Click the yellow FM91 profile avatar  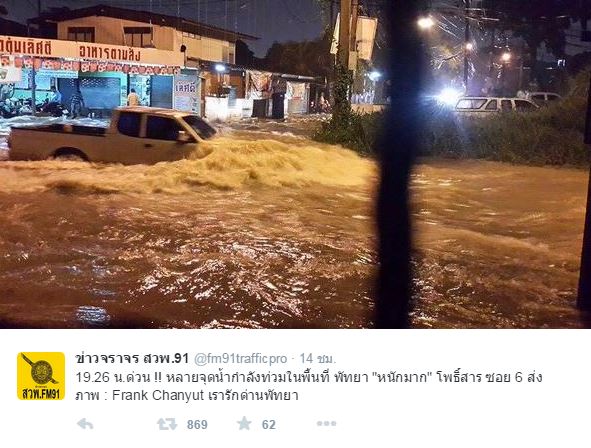[x=41, y=376]
